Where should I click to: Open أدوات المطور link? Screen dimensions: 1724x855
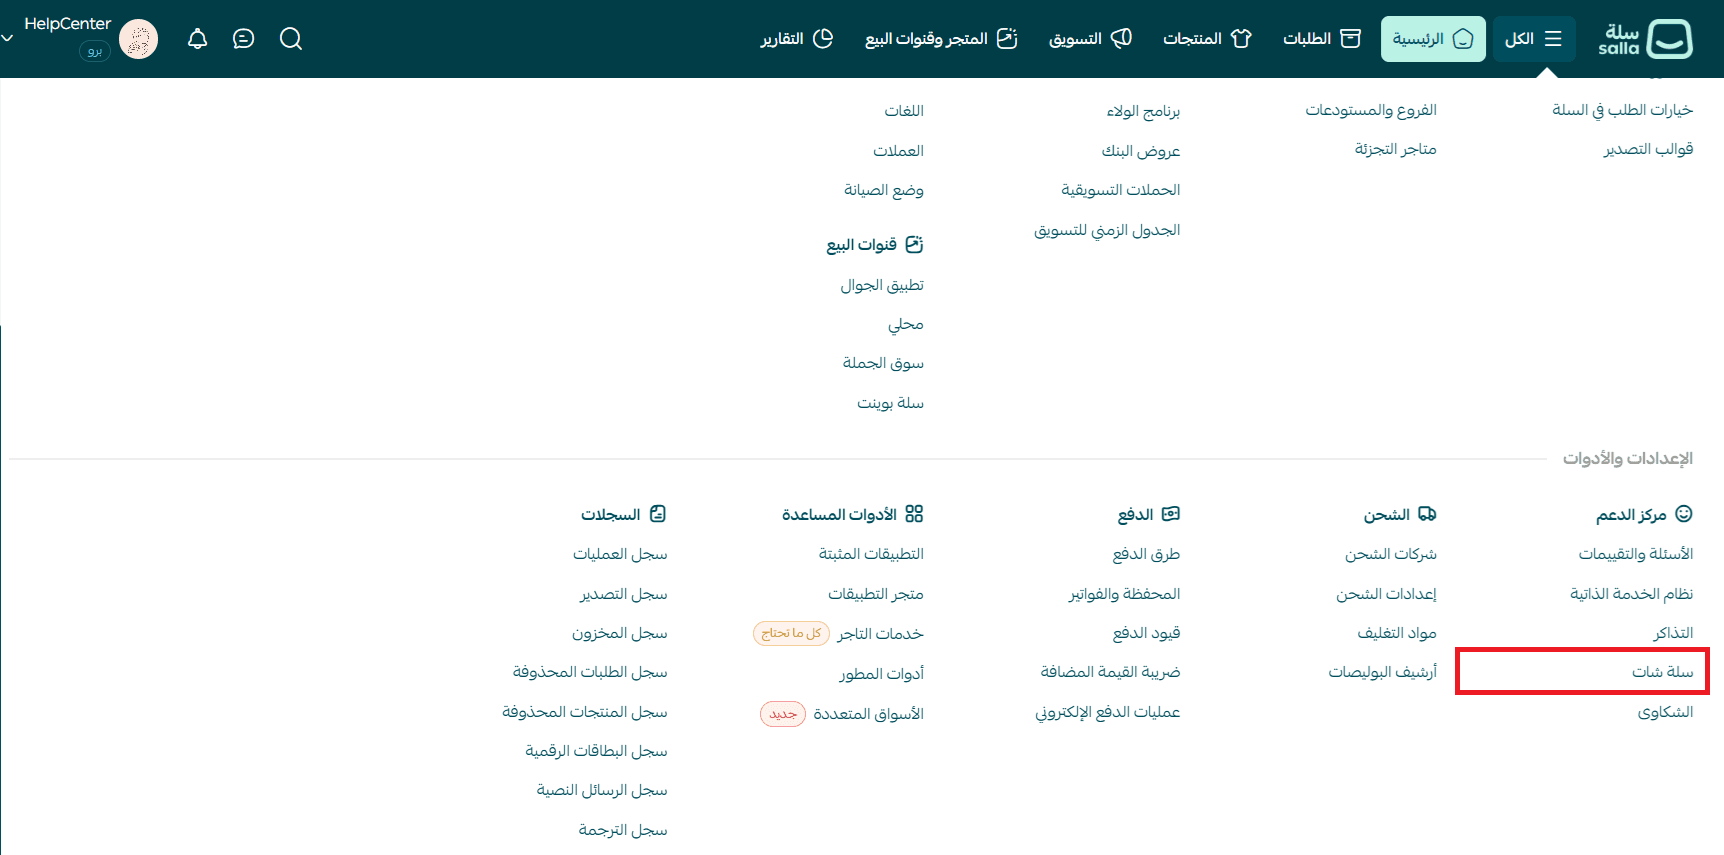tap(881, 674)
